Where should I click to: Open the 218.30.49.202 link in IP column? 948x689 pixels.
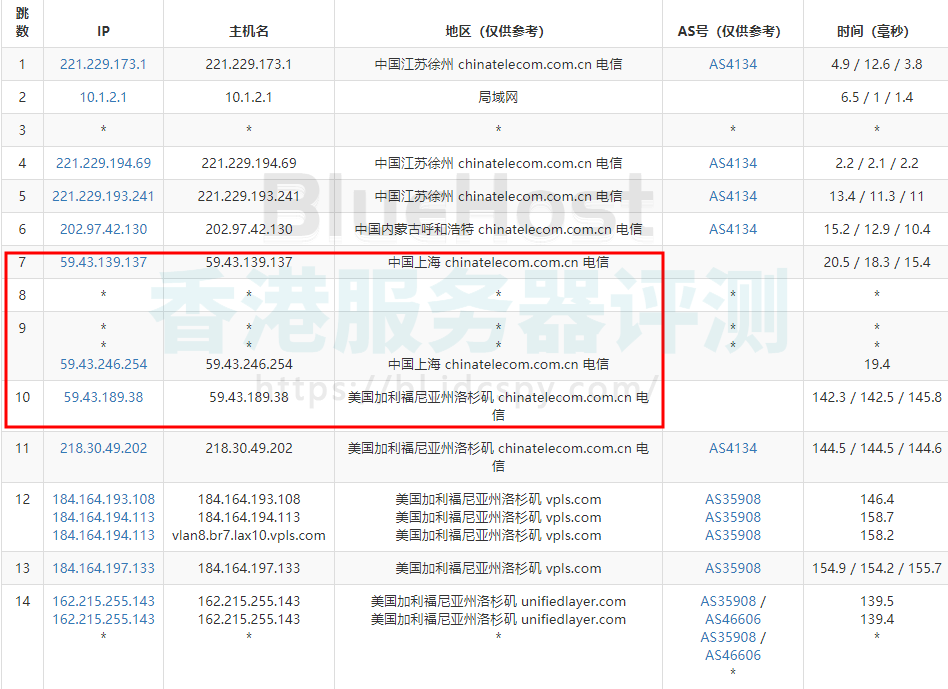[103, 448]
